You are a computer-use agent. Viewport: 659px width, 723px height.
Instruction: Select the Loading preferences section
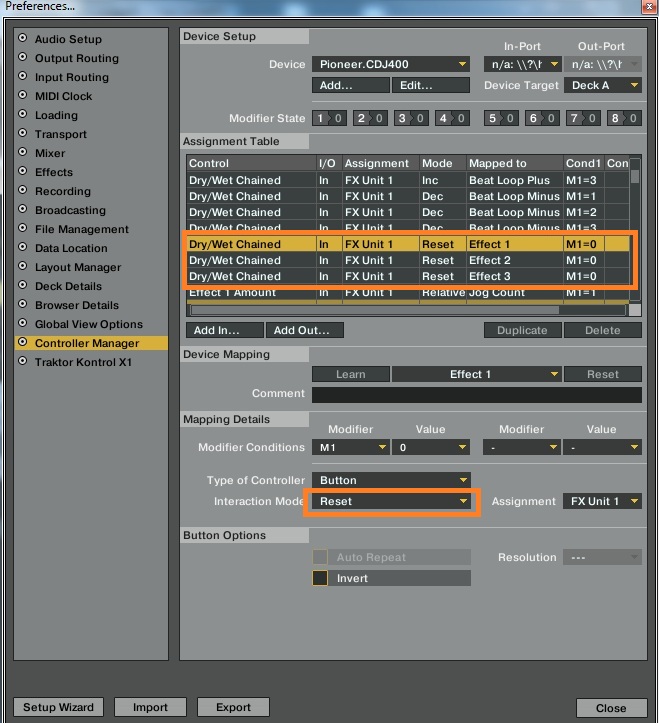click(x=56, y=115)
